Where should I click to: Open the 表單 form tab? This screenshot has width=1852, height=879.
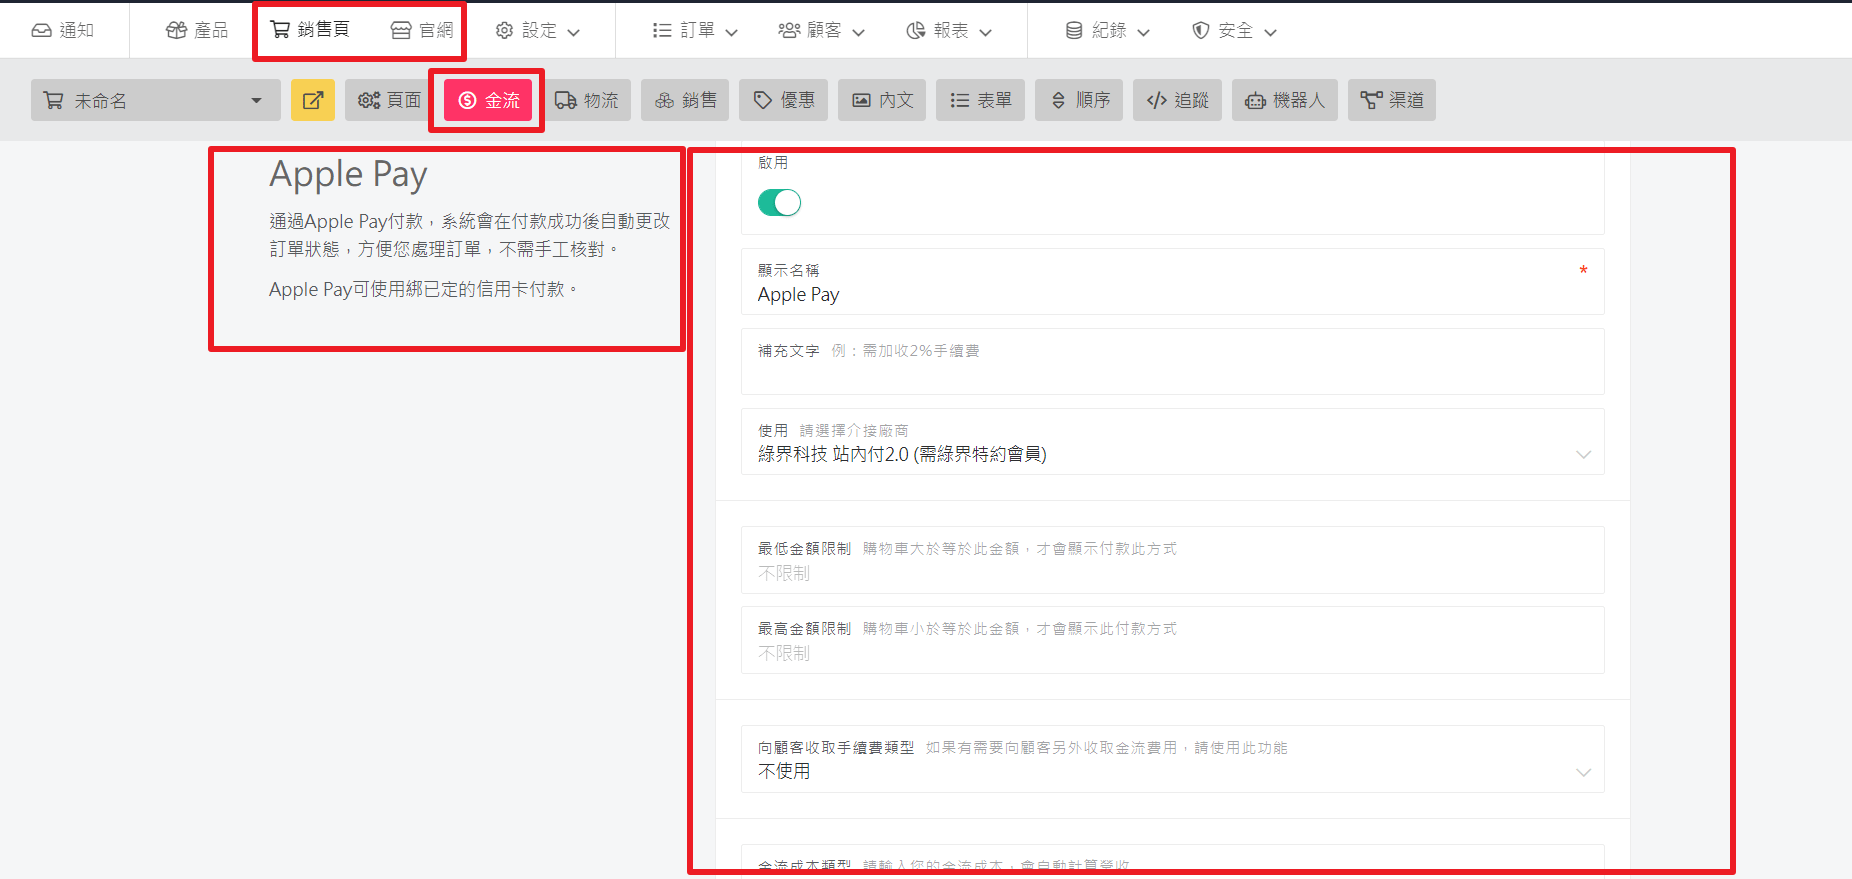point(980,100)
